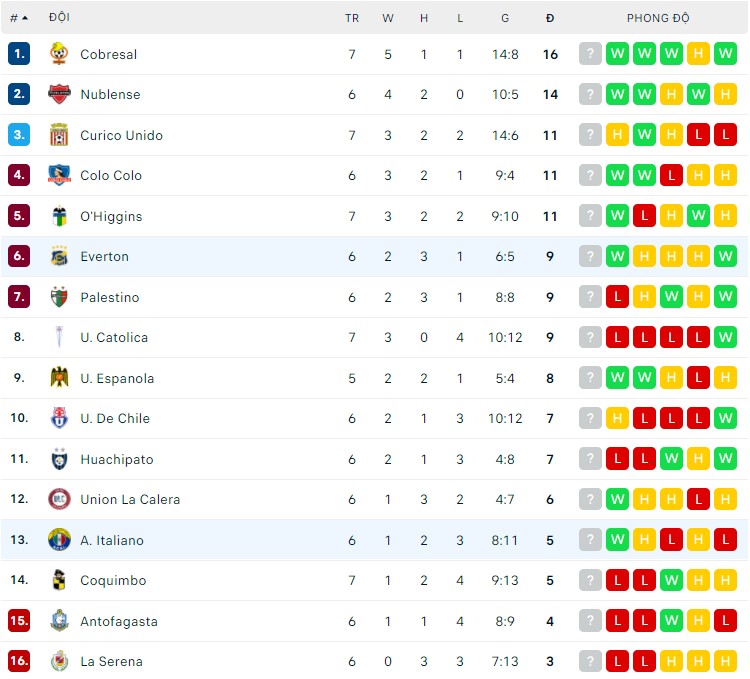Click the ĐỘI column header

pos(59,18)
